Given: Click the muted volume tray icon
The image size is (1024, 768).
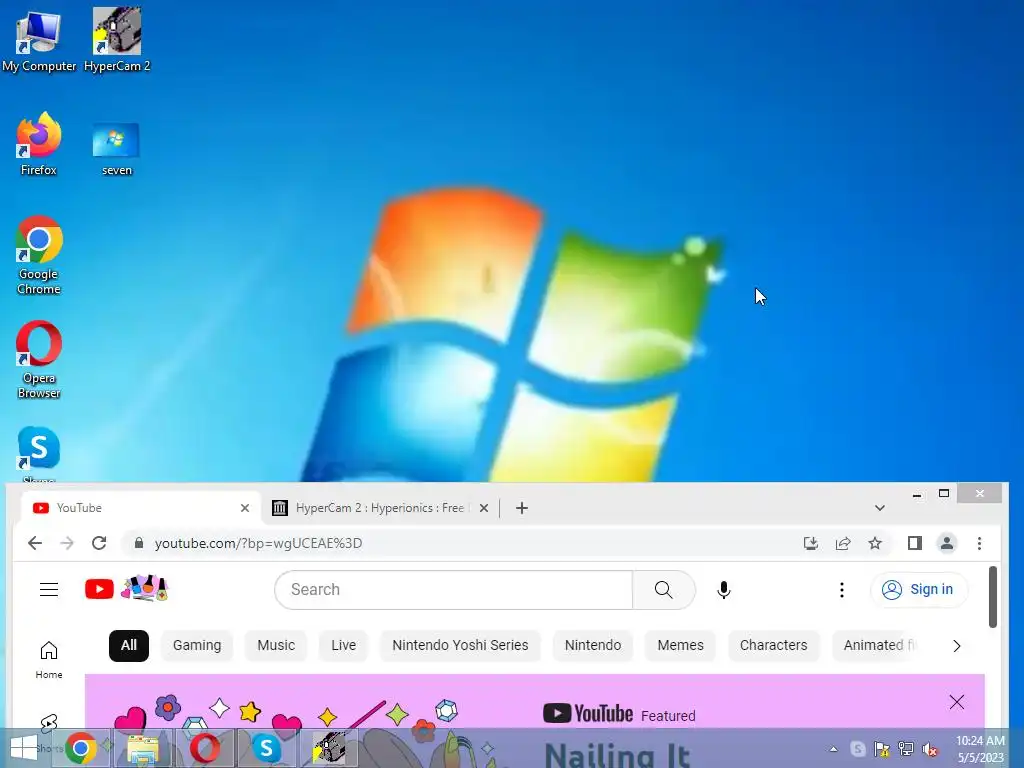Looking at the screenshot, I should pos(930,749).
